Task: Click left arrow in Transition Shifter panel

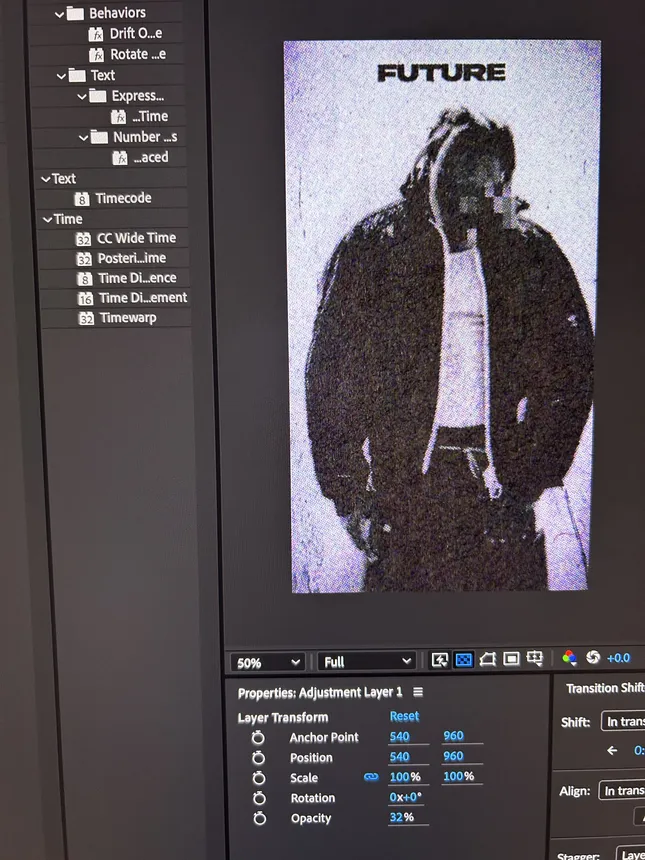Action: [612, 750]
